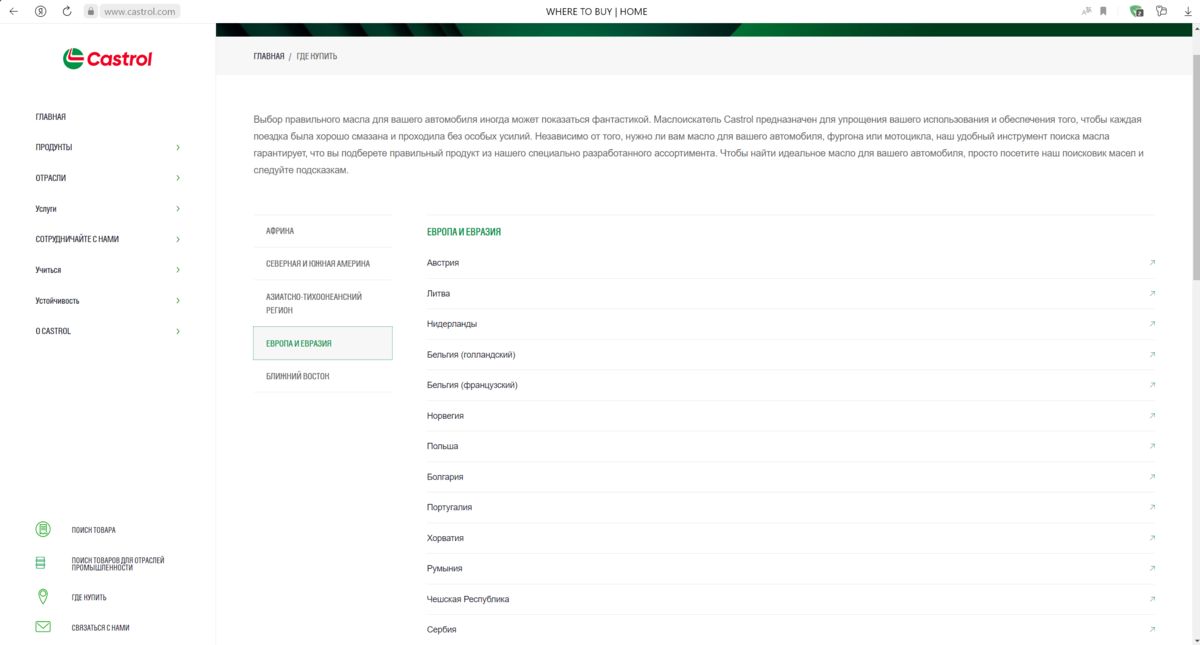Select the Европа и Евразия tab

(322, 343)
